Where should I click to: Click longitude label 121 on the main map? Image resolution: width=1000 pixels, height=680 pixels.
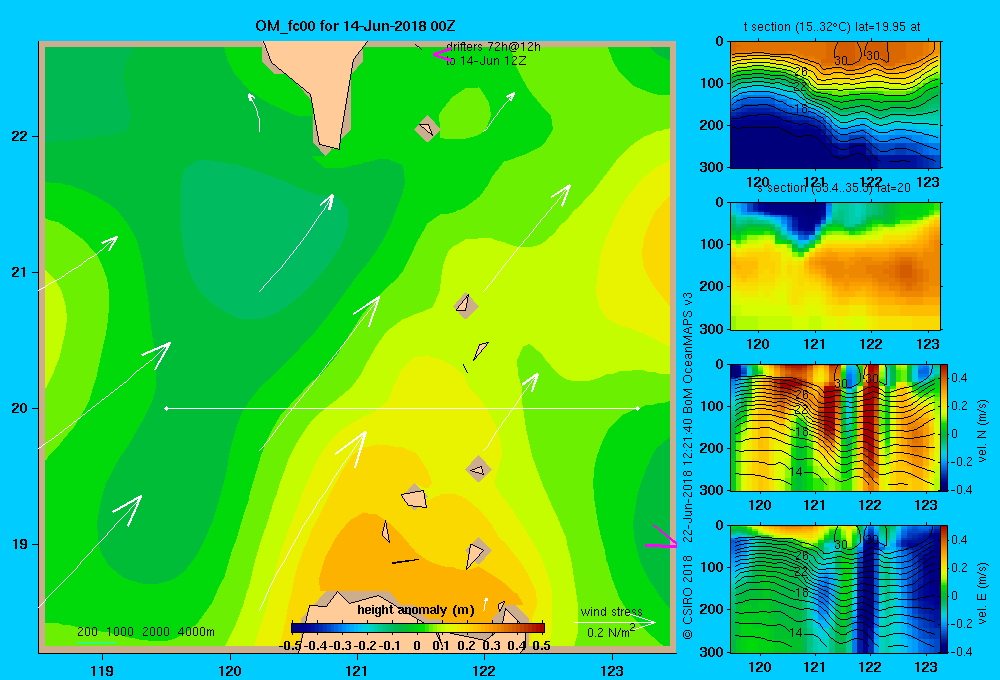pos(357,671)
